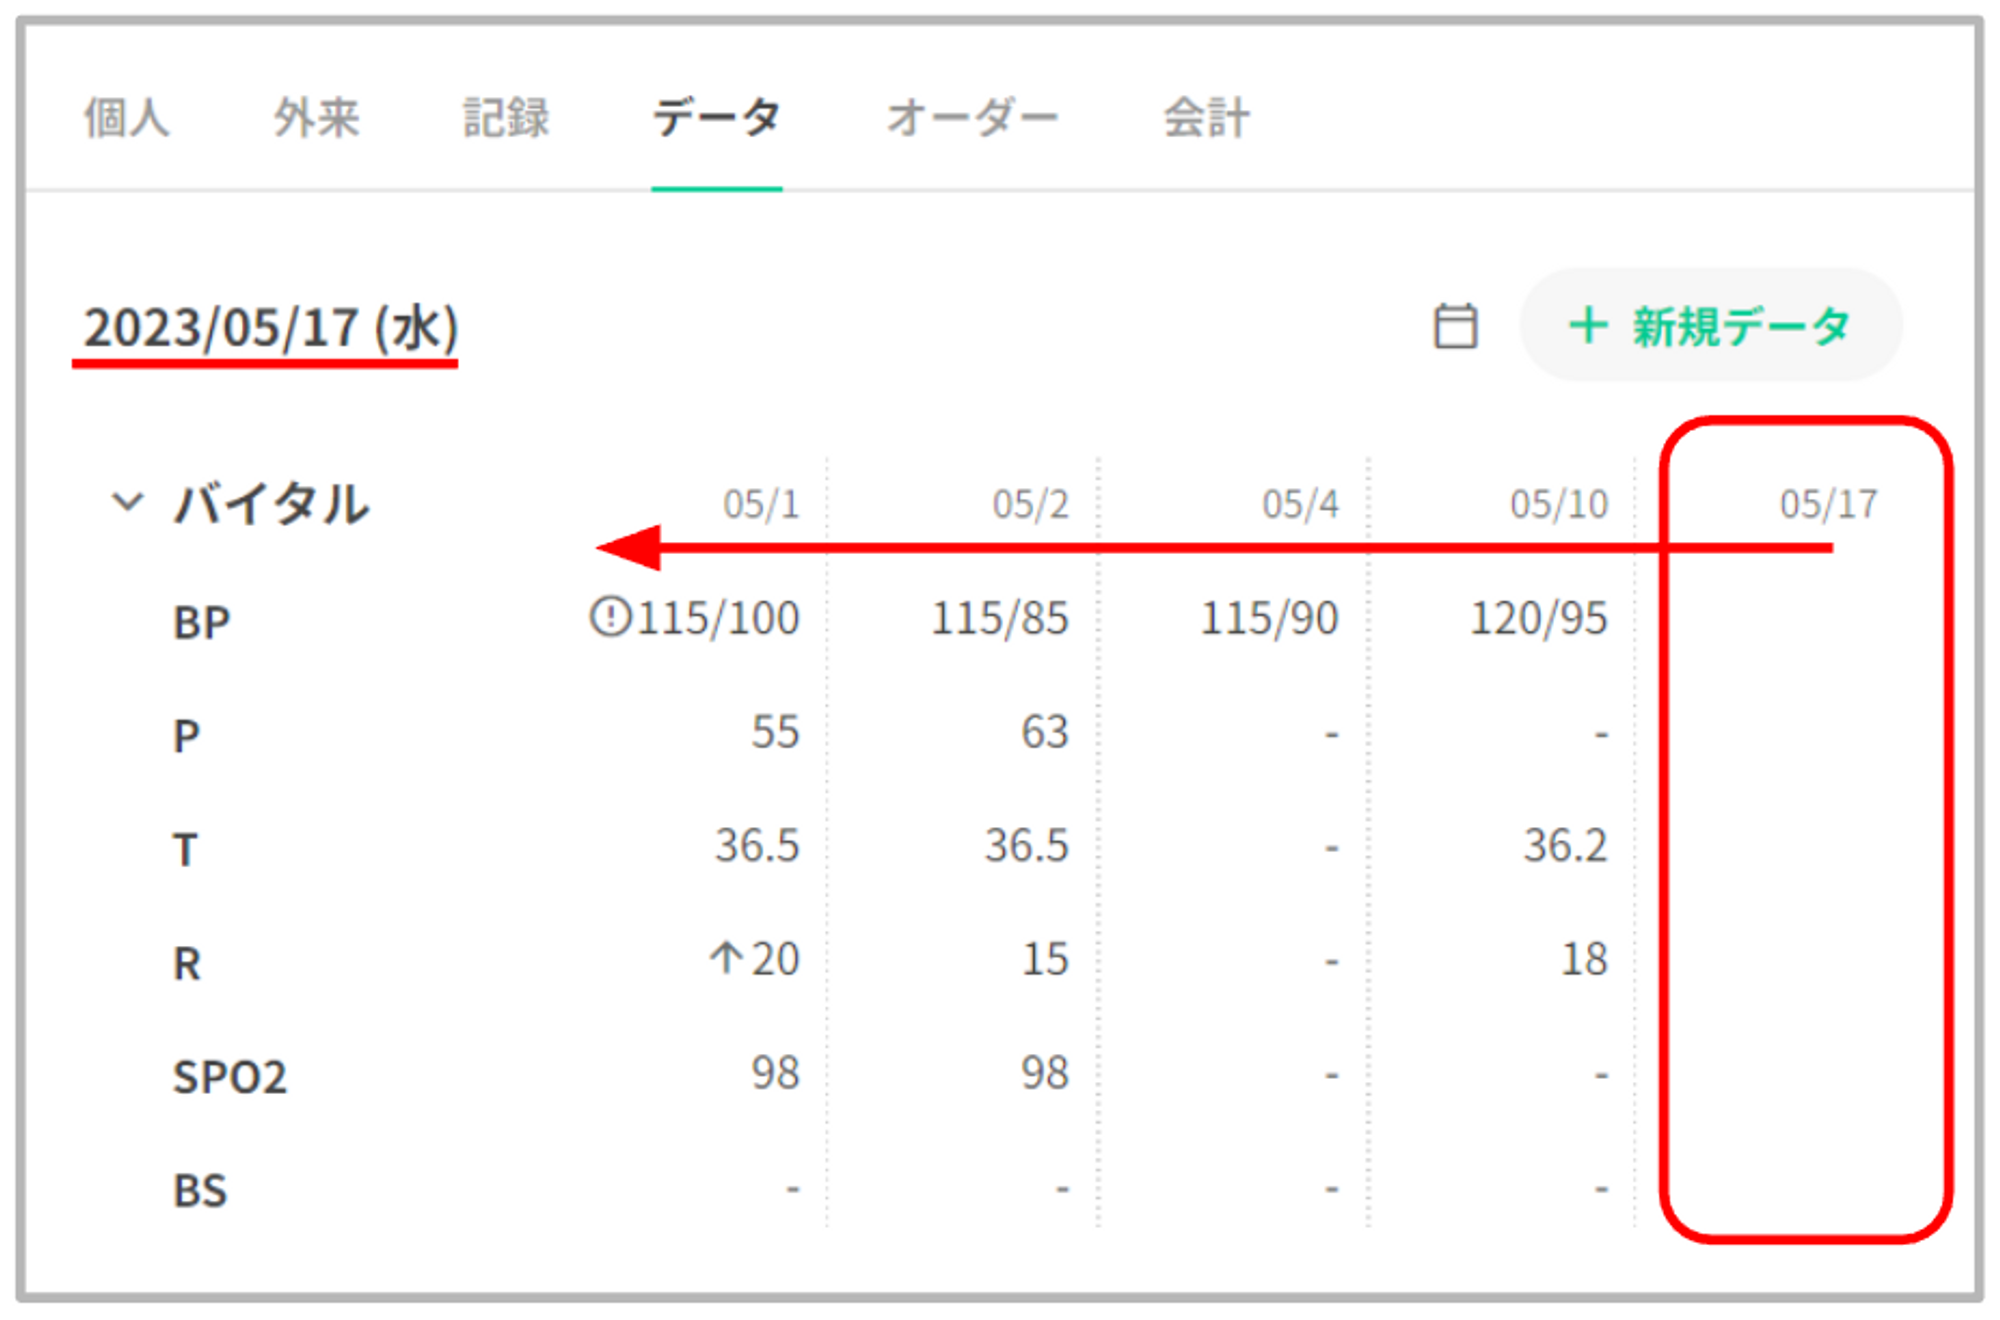Collapse the バイタル section chevron
The width and height of the screenshot is (2000, 1320).
[x=127, y=502]
